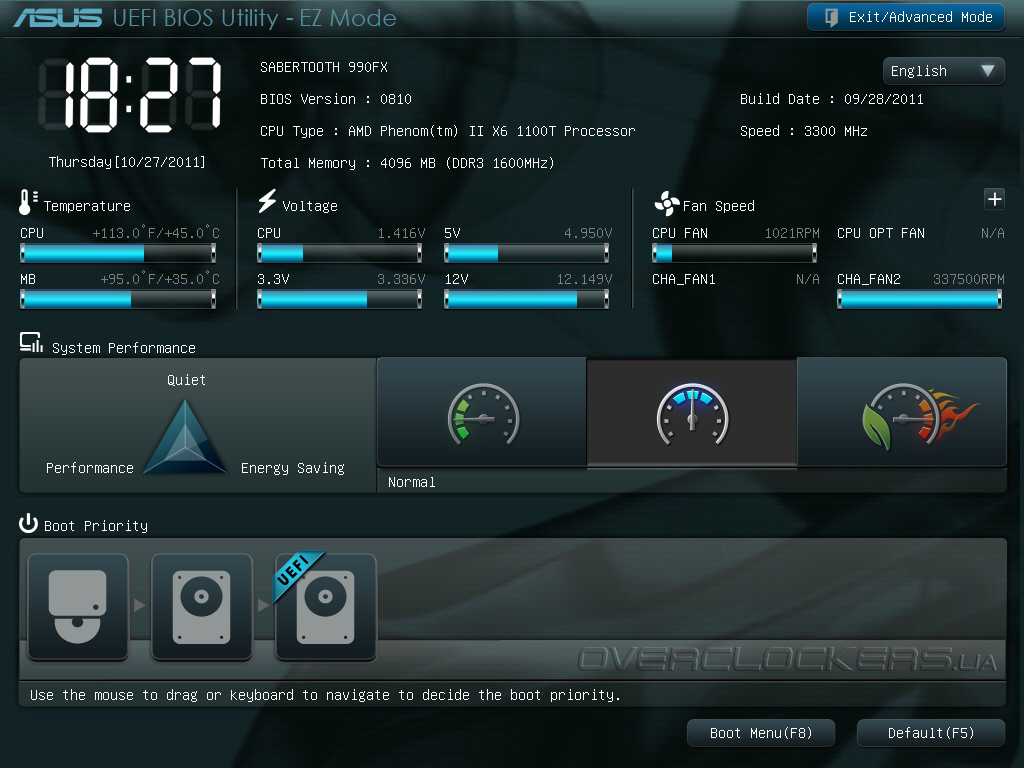Click the 337500RPM CHA_FAN2 value
This screenshot has height=768, width=1024.
coord(968,280)
